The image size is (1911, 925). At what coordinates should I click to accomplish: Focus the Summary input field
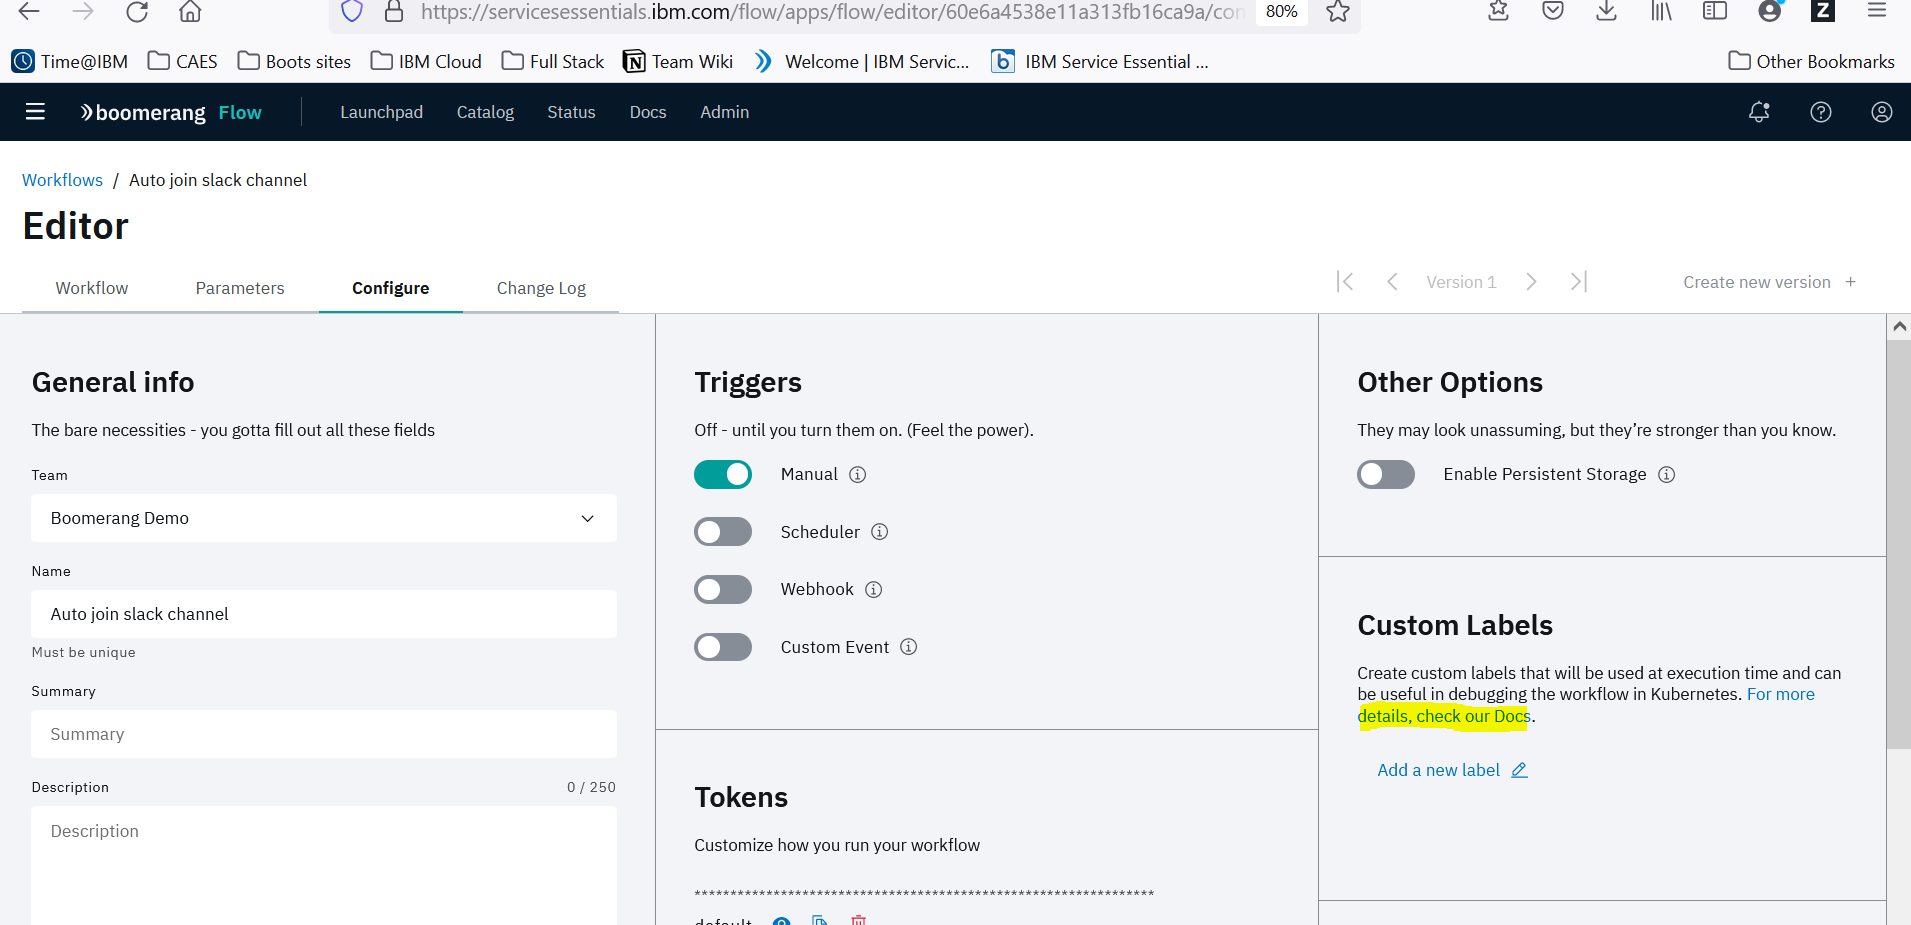(x=324, y=734)
